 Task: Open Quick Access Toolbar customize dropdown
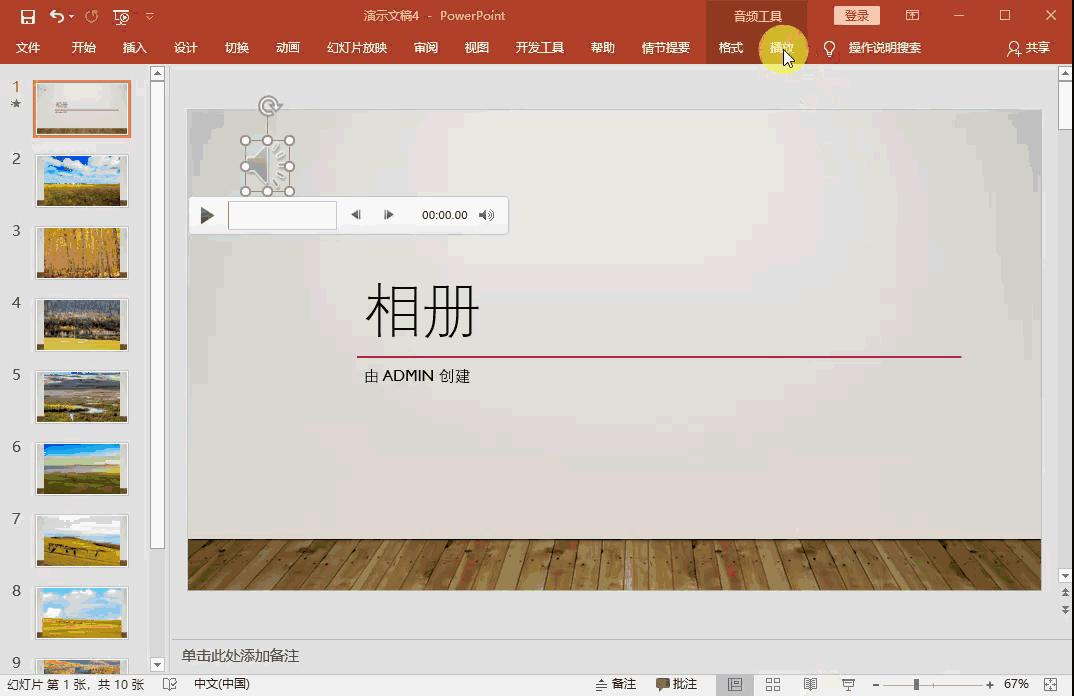(150, 16)
